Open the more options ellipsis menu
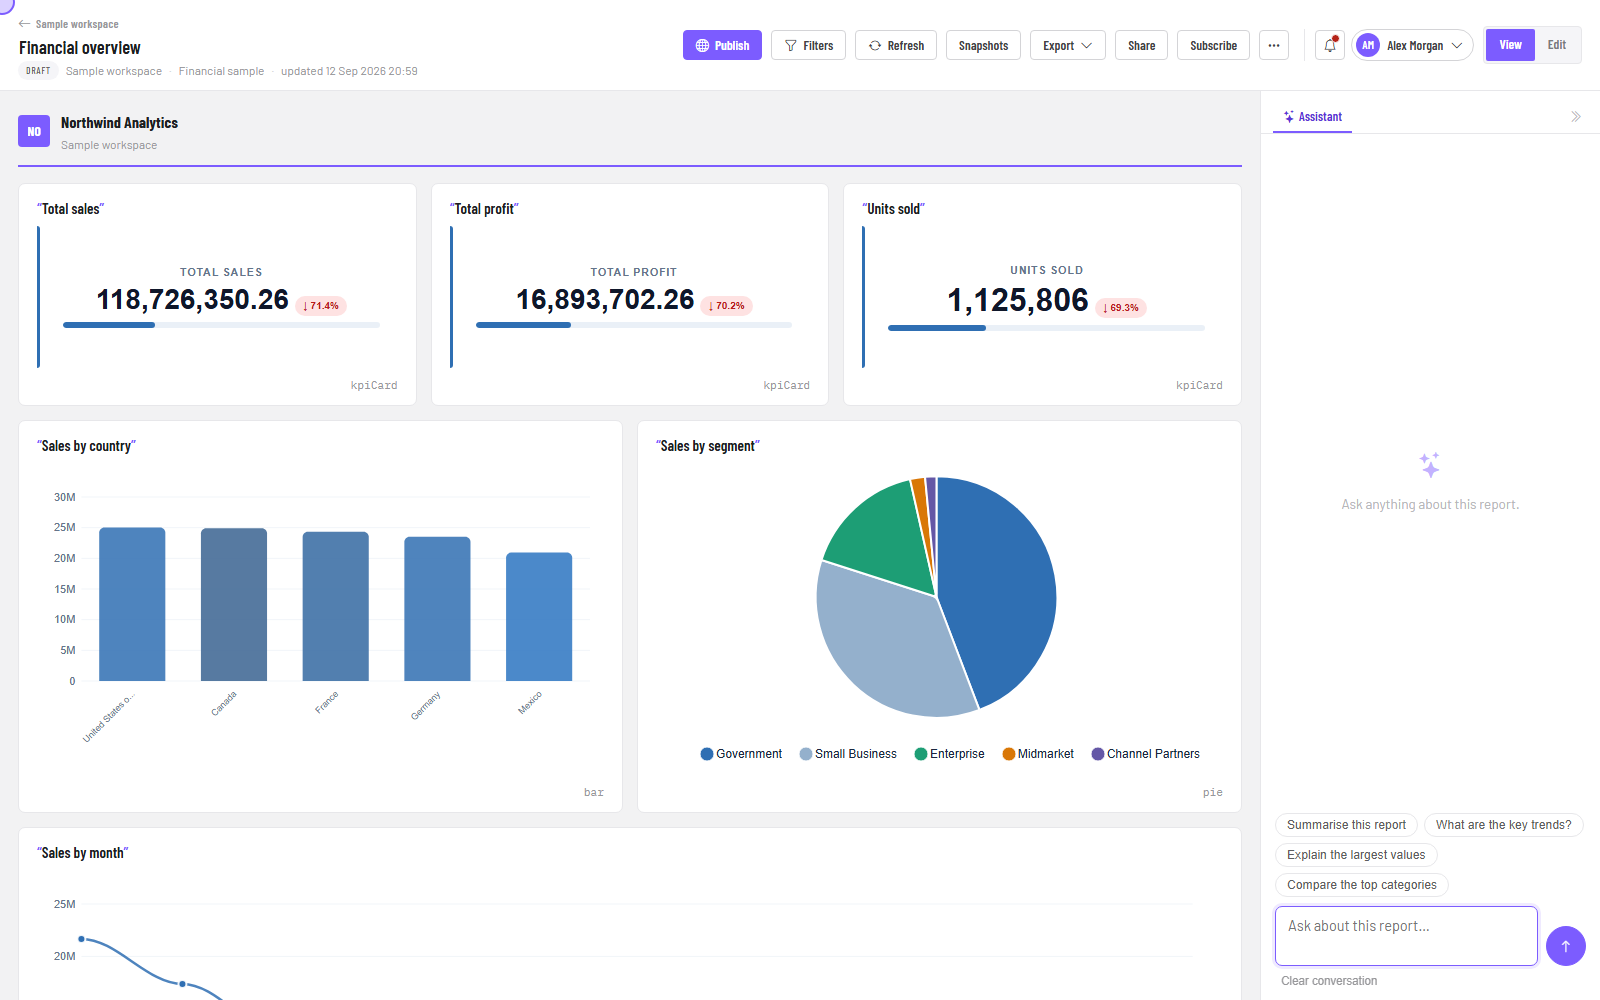1600x1000 pixels. (x=1274, y=45)
